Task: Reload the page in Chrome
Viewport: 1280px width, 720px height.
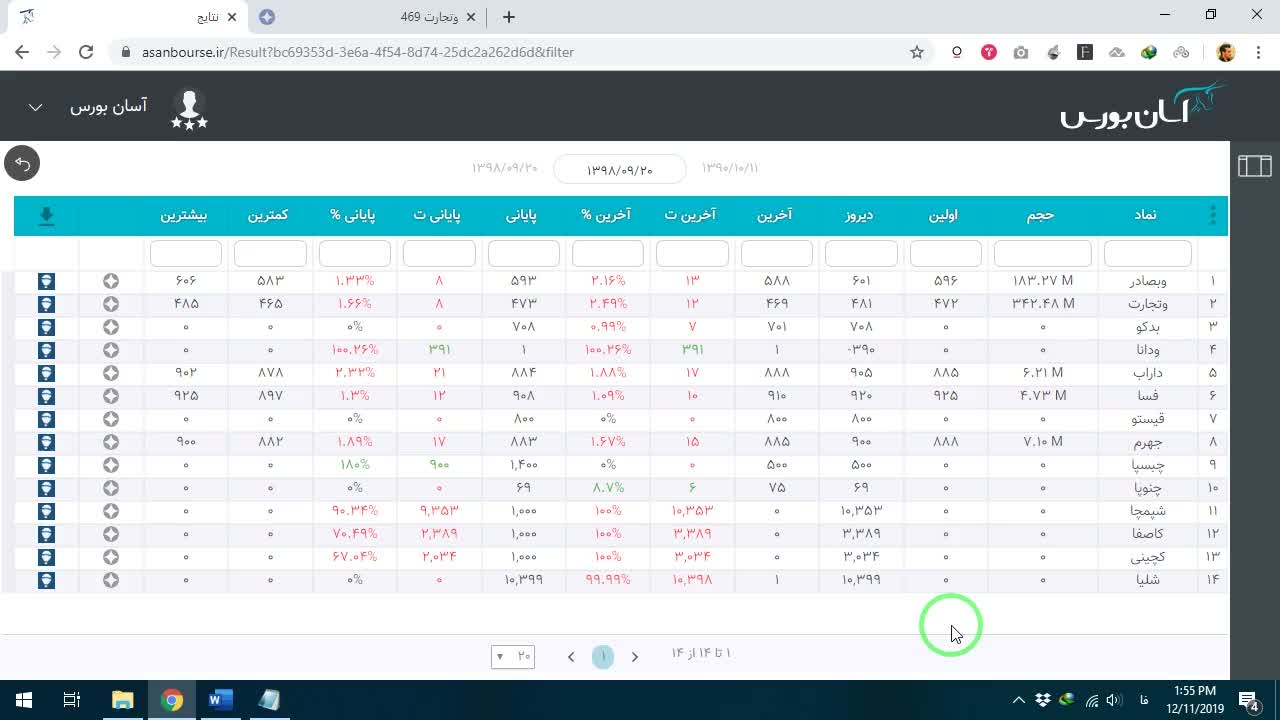Action: tap(86, 52)
